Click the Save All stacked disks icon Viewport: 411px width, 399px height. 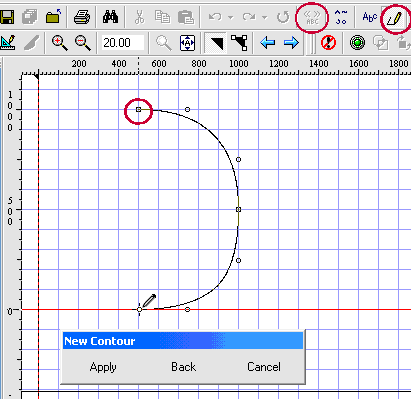(x=30, y=16)
